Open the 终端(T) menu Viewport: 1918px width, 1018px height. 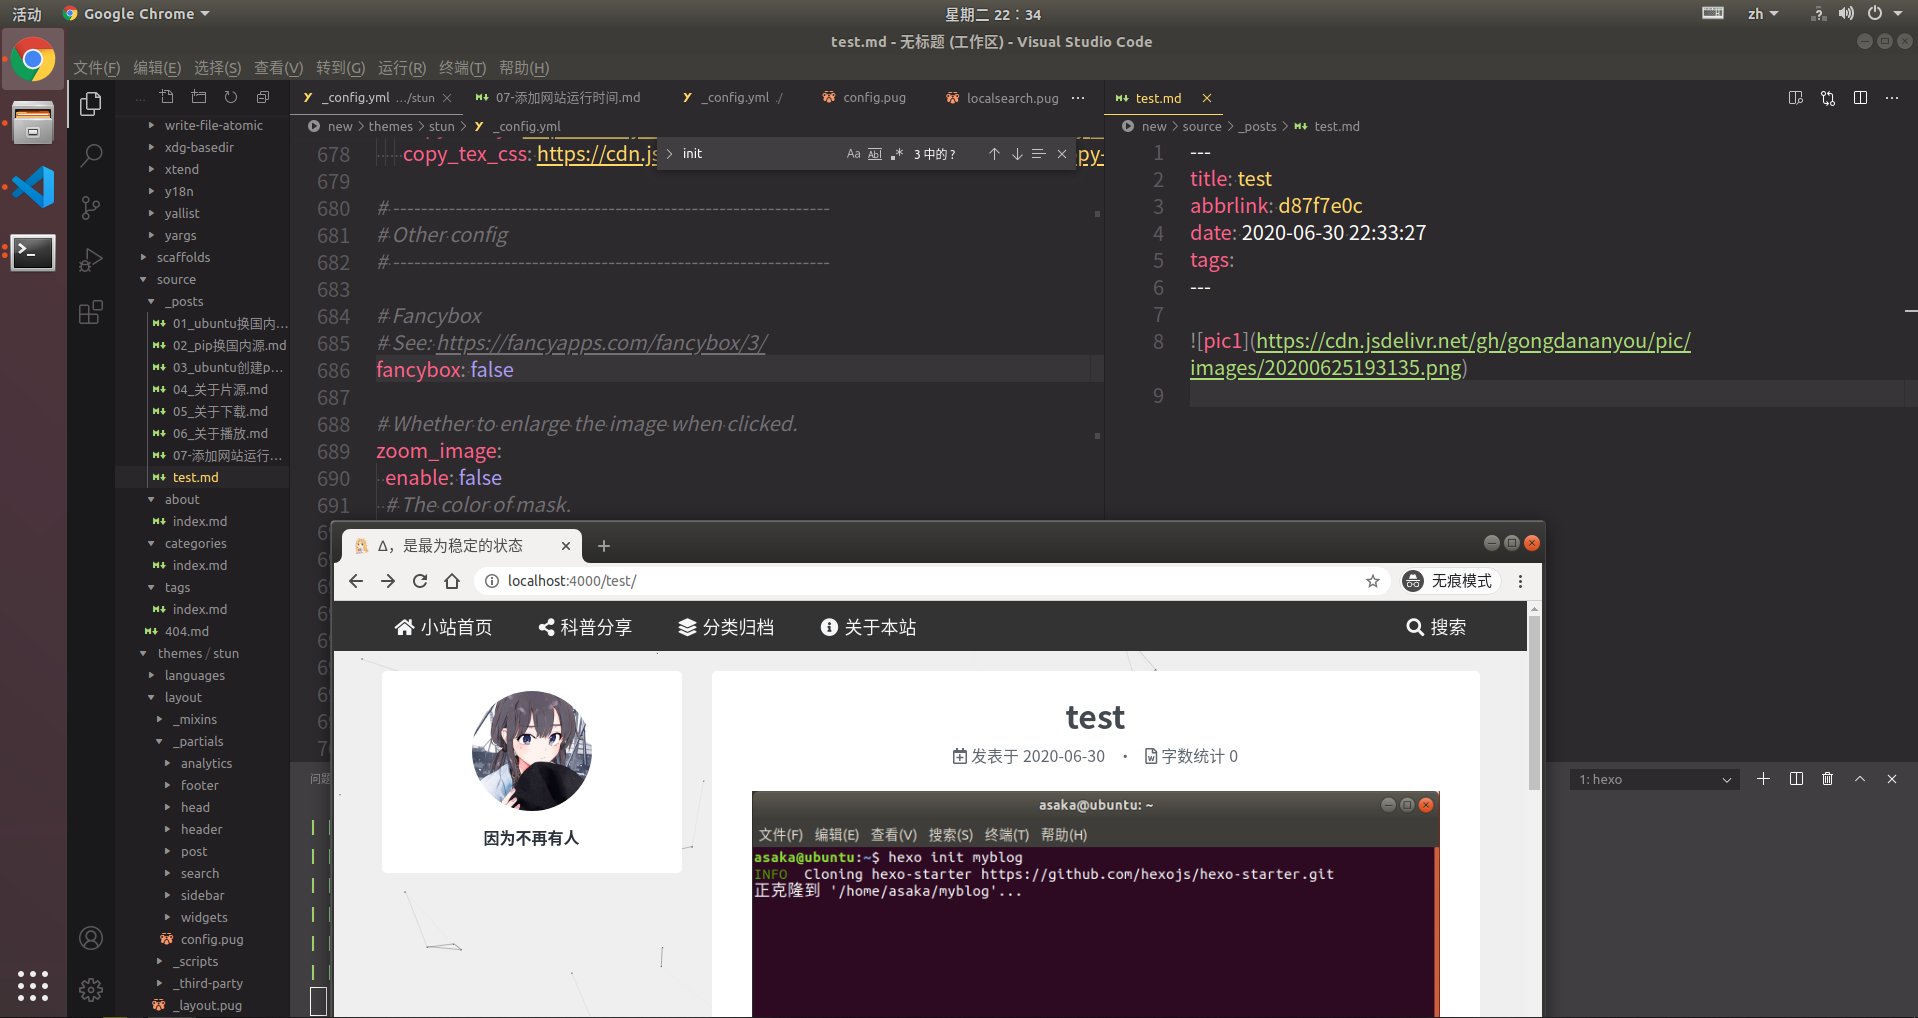click(461, 68)
